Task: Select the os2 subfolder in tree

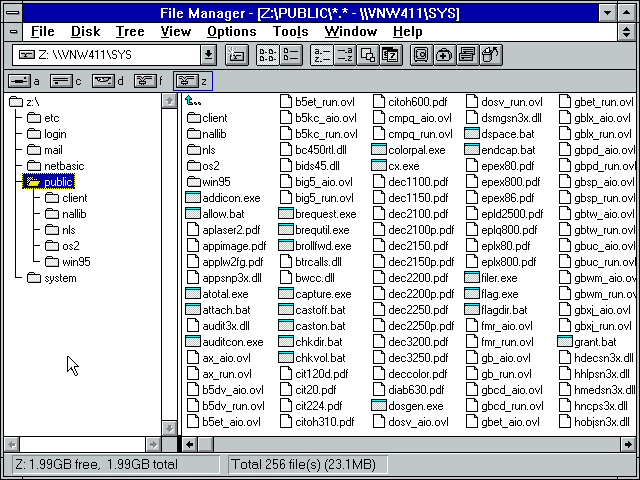Action: pyautogui.click(x=62, y=246)
